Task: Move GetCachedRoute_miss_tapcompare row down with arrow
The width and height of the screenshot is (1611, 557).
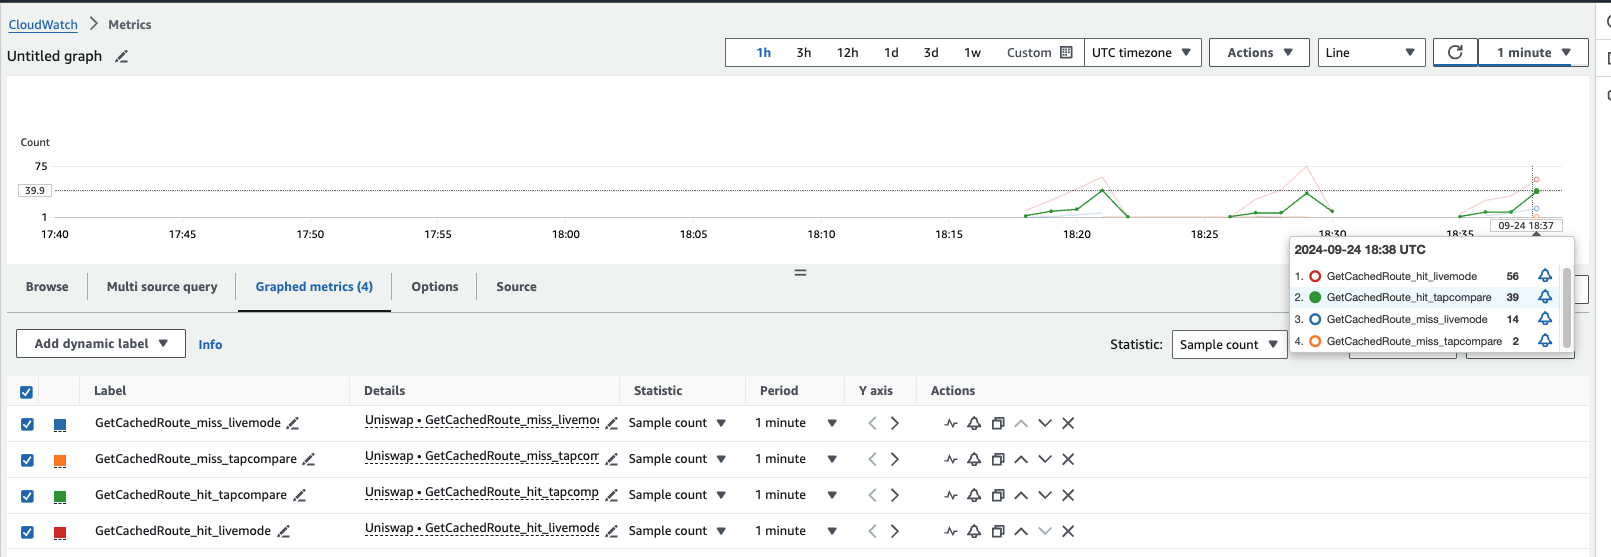Action: click(x=1045, y=460)
